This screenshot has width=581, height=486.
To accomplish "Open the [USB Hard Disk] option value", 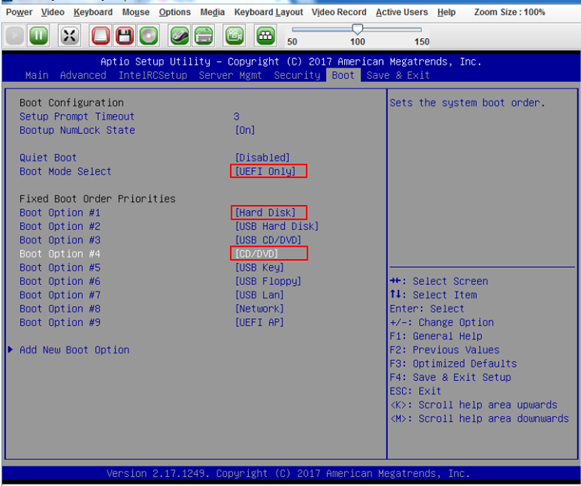I will pyautogui.click(x=277, y=226).
